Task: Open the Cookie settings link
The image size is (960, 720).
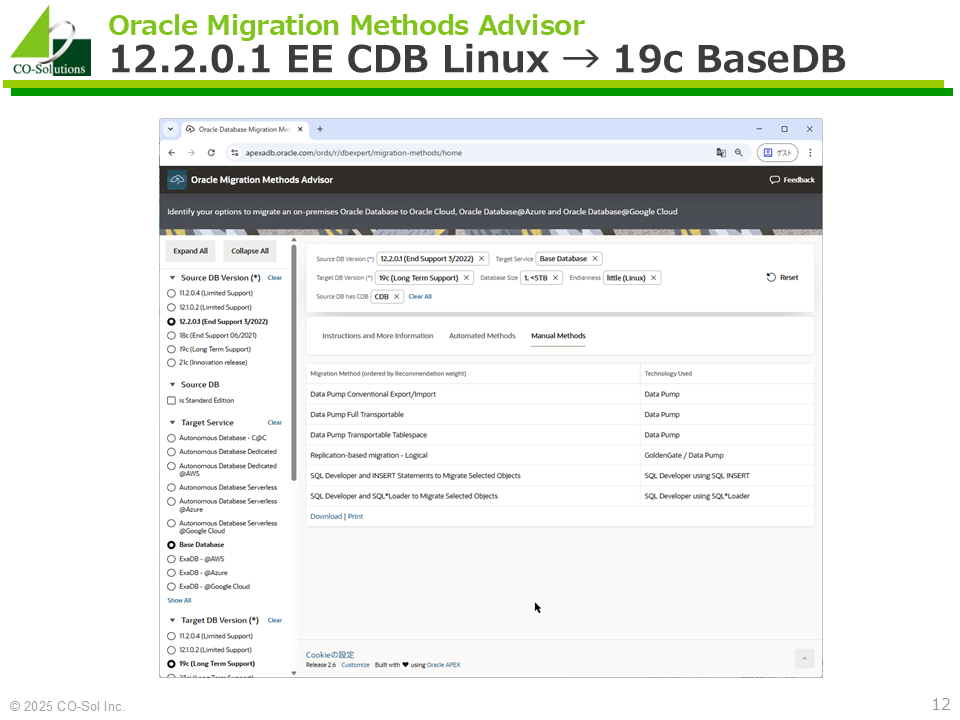Action: click(x=330, y=654)
